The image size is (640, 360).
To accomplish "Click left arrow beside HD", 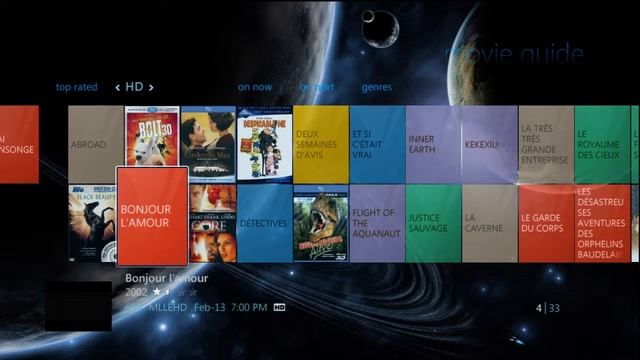I will 118,87.
